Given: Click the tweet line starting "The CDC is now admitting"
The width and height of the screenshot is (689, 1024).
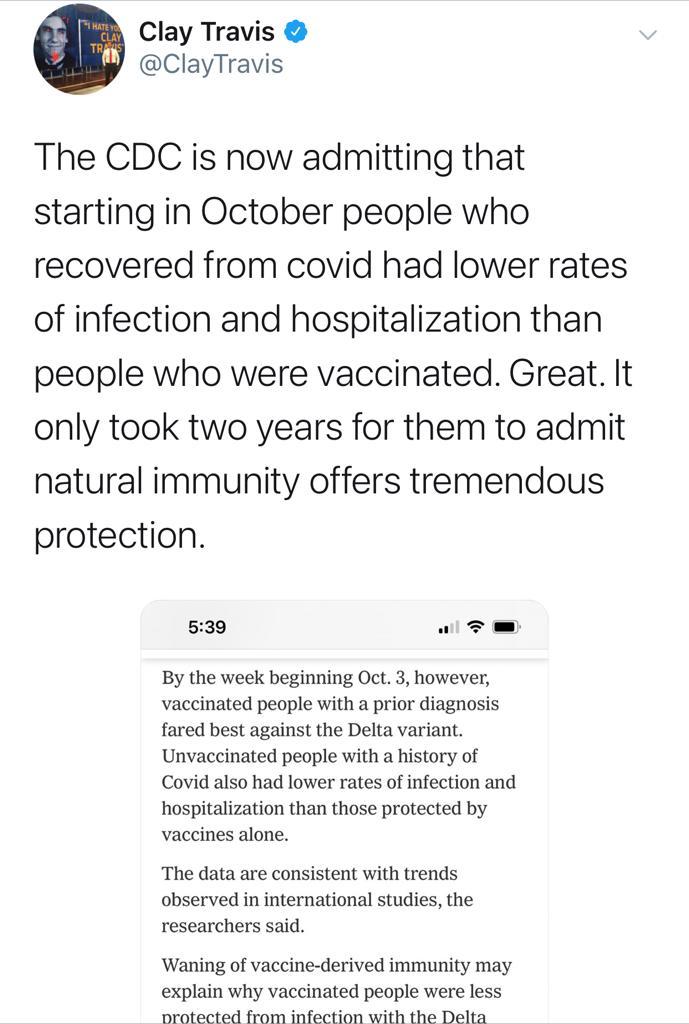Looking at the screenshot, I should [x=279, y=158].
